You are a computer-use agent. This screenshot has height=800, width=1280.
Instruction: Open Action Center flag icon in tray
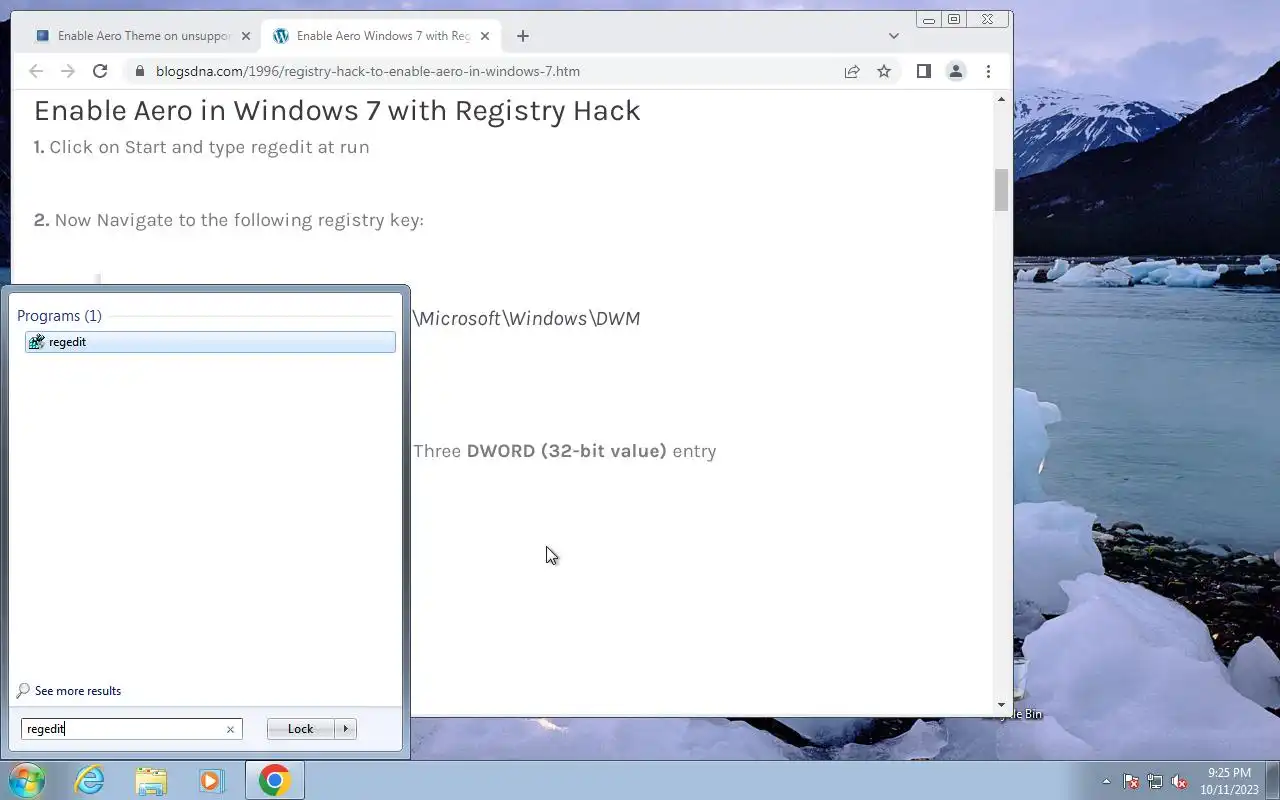pyautogui.click(x=1131, y=781)
